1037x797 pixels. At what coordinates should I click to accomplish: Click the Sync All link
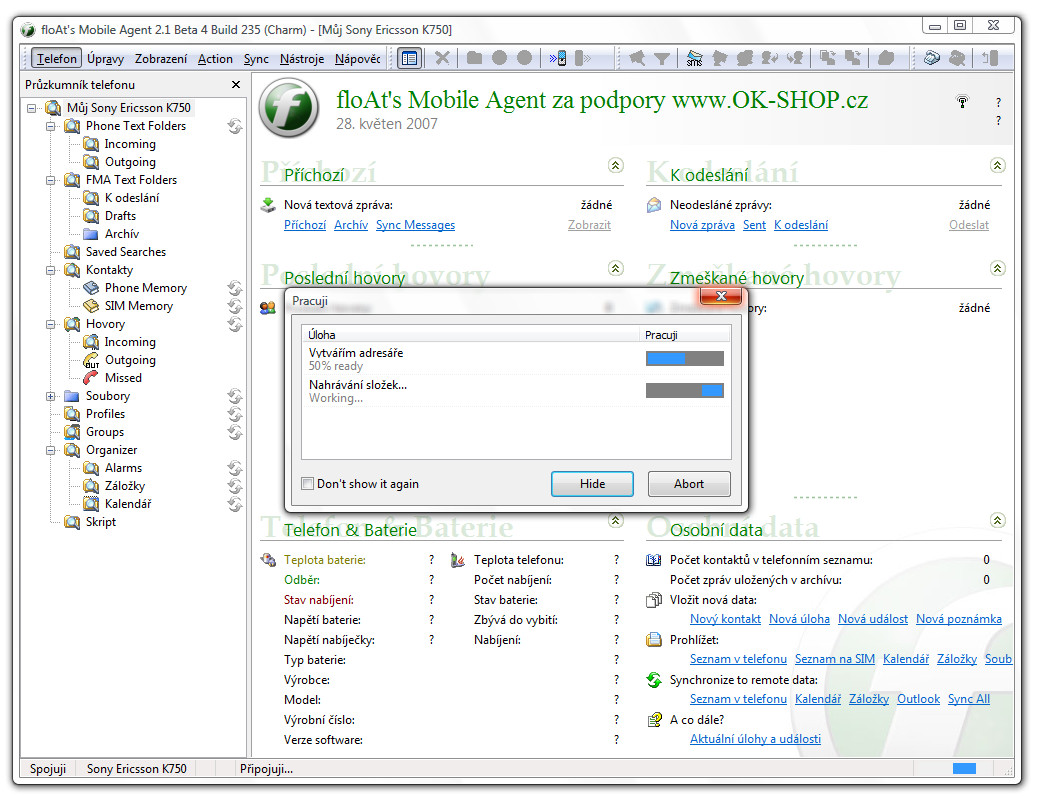(x=969, y=699)
